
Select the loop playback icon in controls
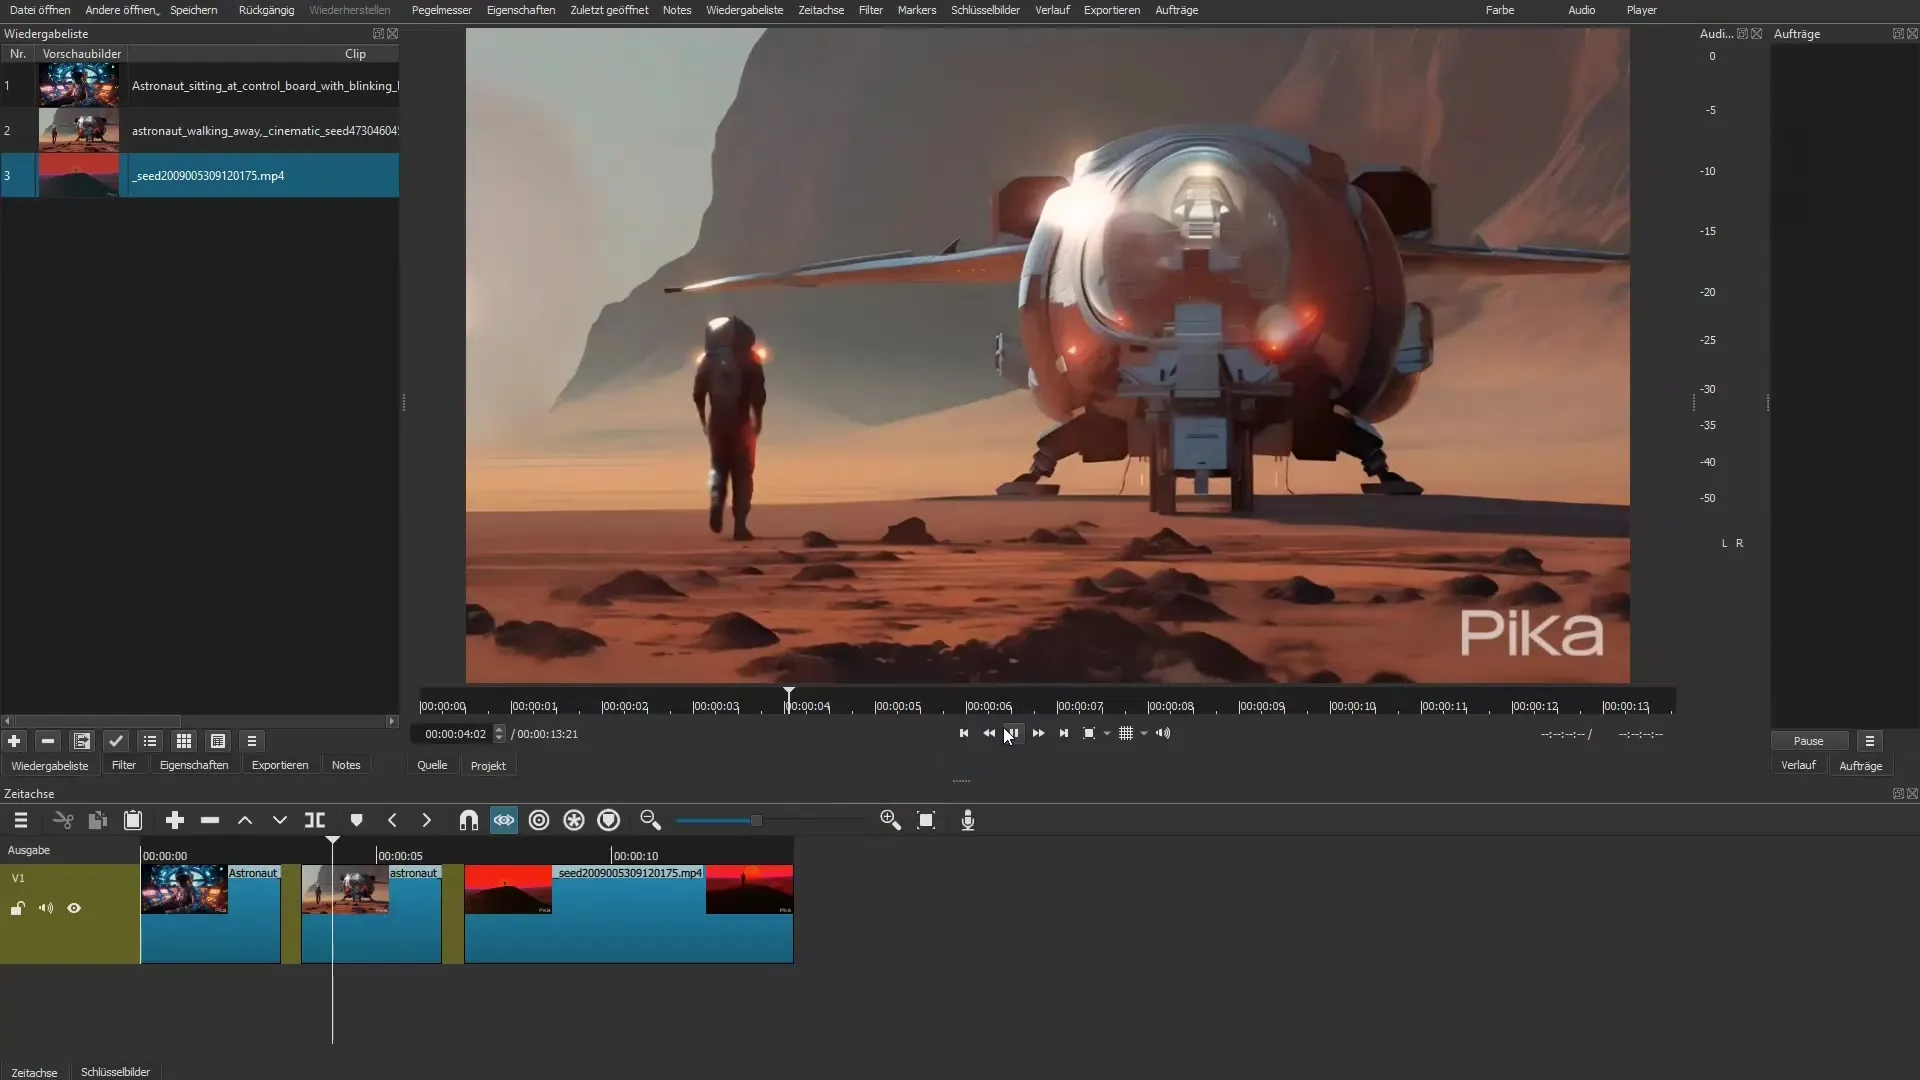click(x=1088, y=733)
